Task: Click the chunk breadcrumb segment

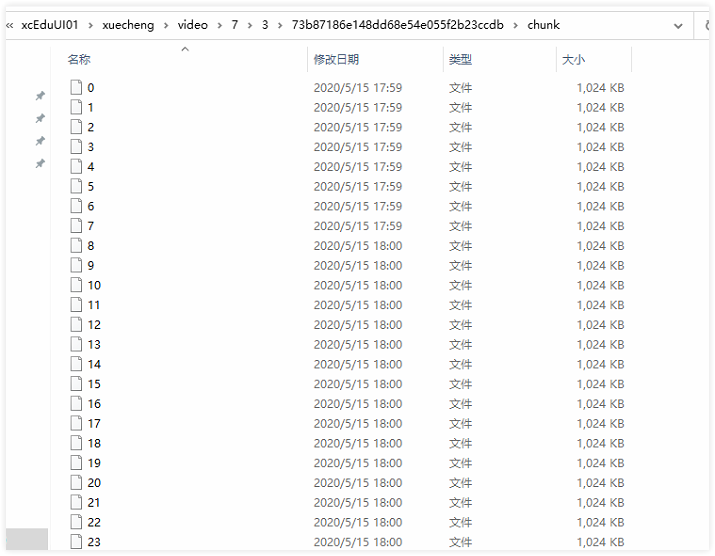Action: pos(544,25)
